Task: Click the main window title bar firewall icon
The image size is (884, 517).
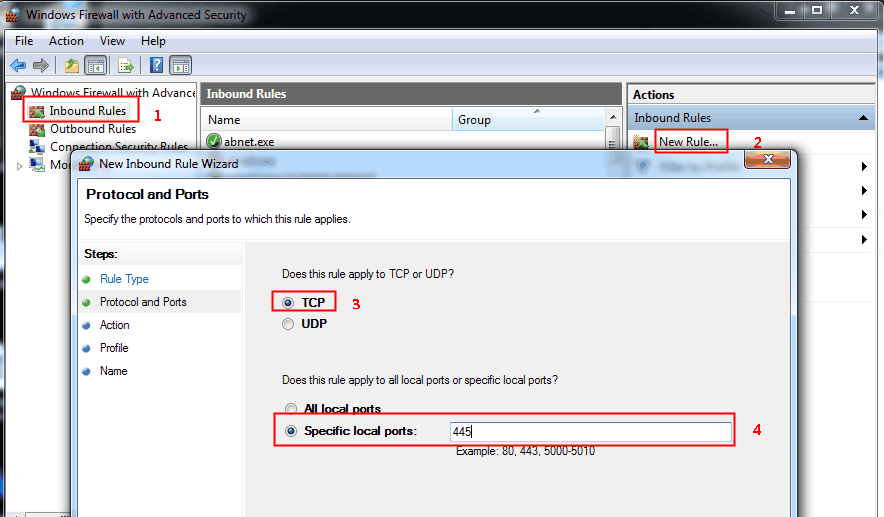Action: click(x=12, y=15)
